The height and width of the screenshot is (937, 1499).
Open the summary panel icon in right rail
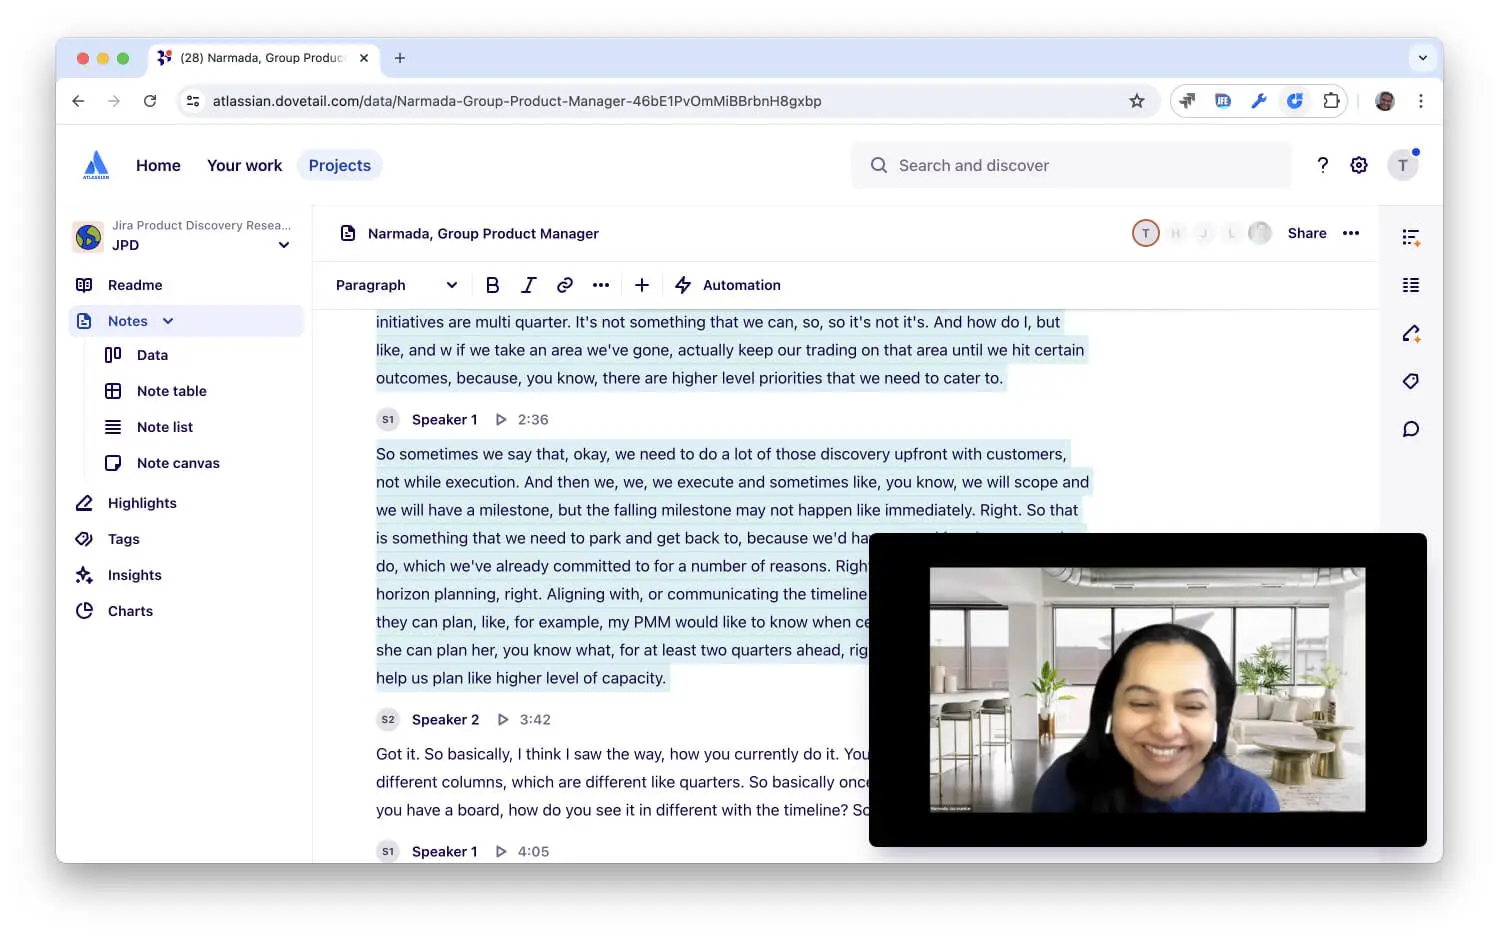(x=1410, y=237)
